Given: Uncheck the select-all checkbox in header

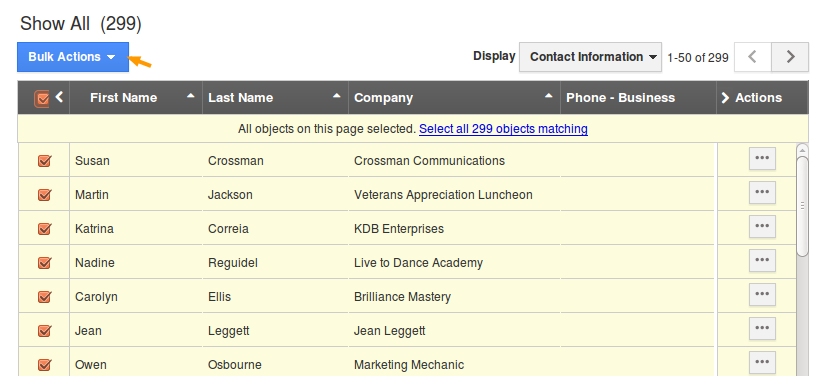Looking at the screenshot, I should point(41,98).
